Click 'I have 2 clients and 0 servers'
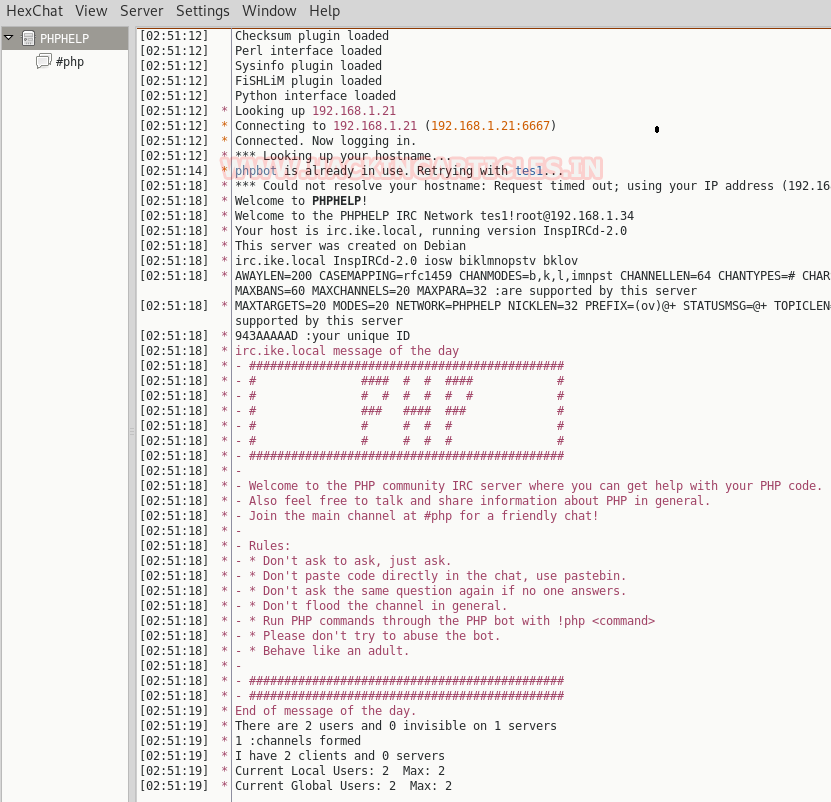The width and height of the screenshot is (831, 802). pos(340,756)
